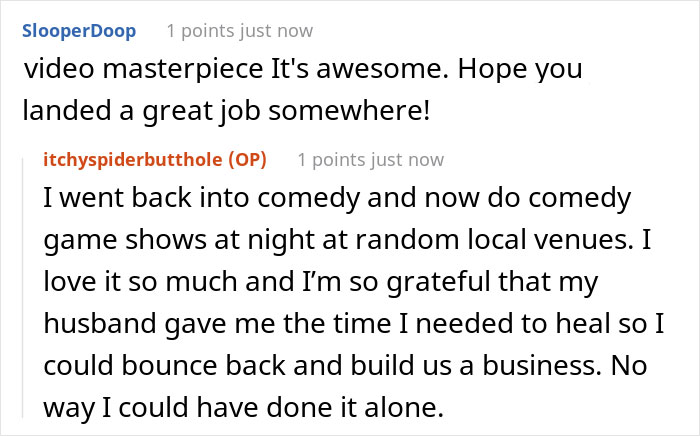Viewport: 700px width, 436px height.
Task: Open SlooperDoop's user profile
Action: (82, 32)
